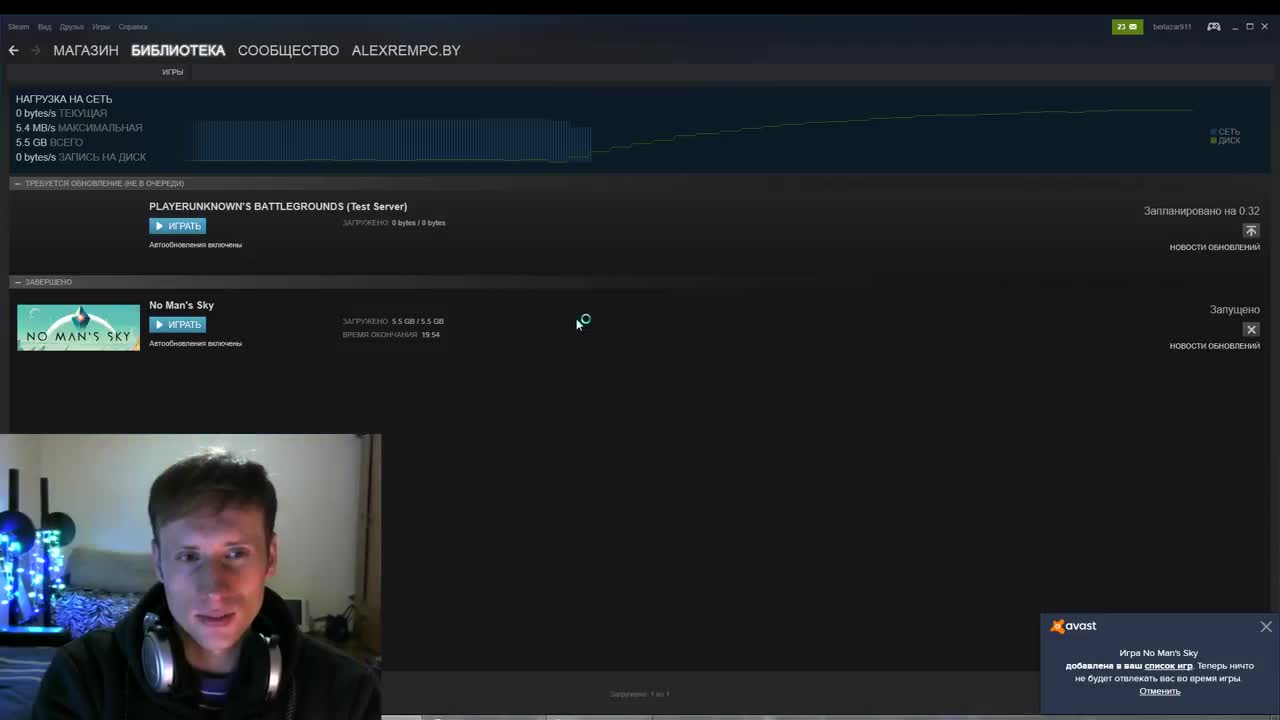The height and width of the screenshot is (720, 1280).
Task: Click the PLAYERUNKNOWN'S BATTLEGROUNDS (Test Server) title
Action: pos(278,206)
